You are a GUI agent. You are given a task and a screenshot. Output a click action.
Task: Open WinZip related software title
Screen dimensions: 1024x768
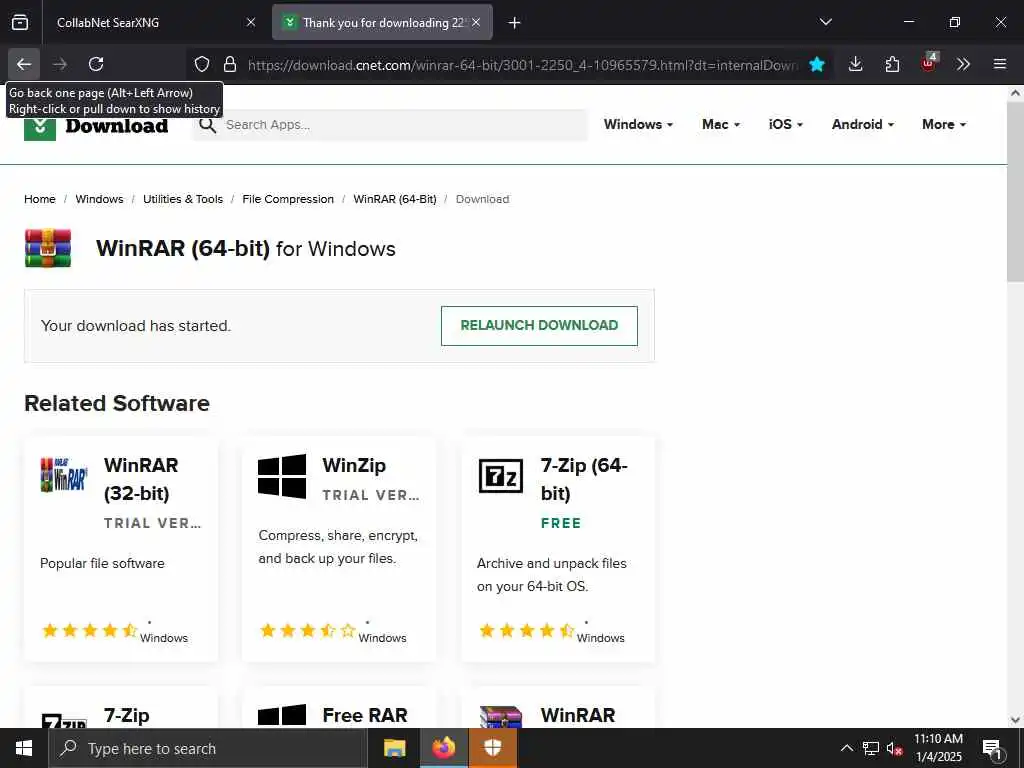click(x=354, y=466)
